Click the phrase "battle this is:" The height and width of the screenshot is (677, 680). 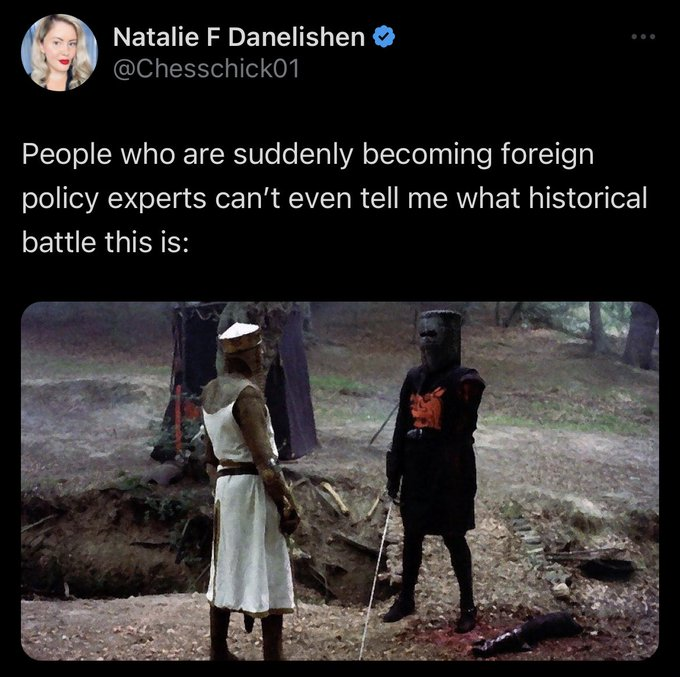(x=105, y=242)
